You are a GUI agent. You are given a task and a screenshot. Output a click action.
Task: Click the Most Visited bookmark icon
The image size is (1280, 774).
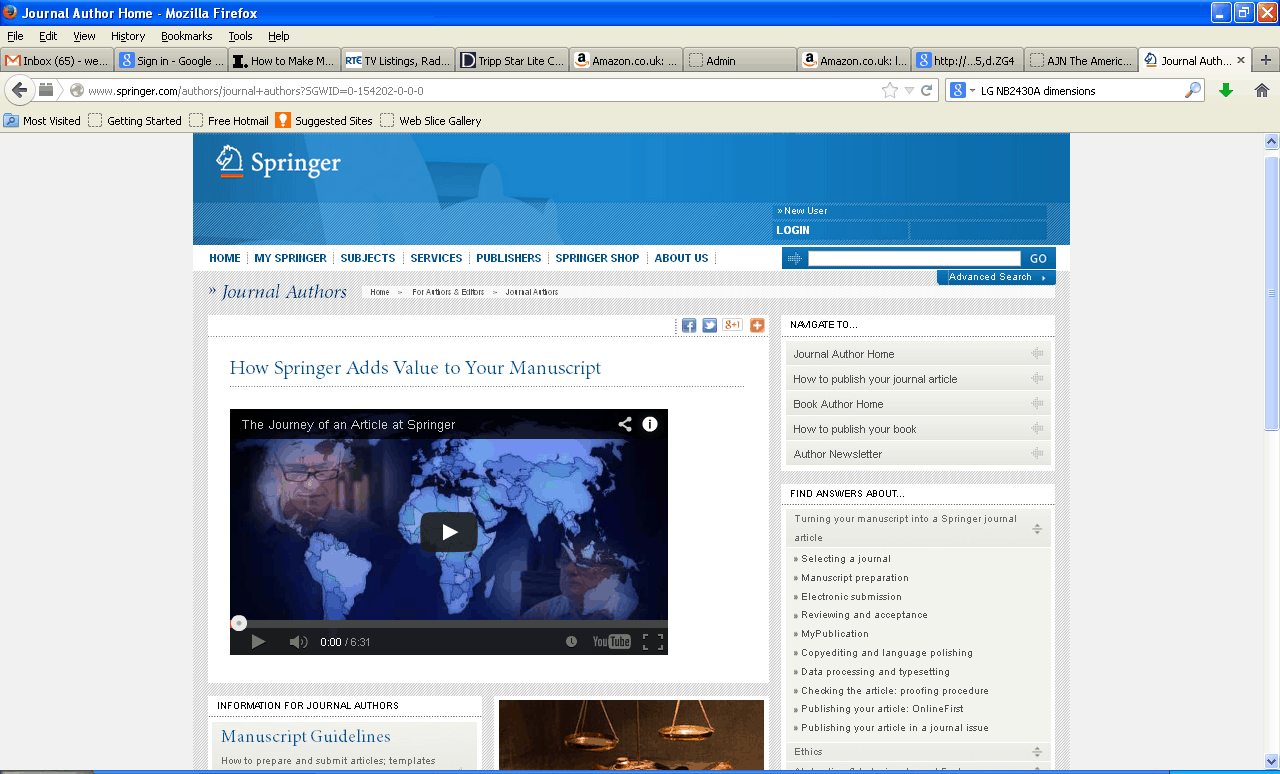tap(11, 121)
